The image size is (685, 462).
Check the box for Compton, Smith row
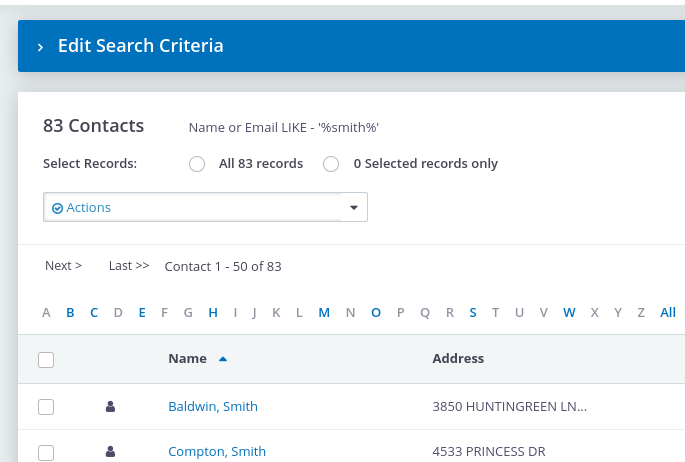(46, 452)
